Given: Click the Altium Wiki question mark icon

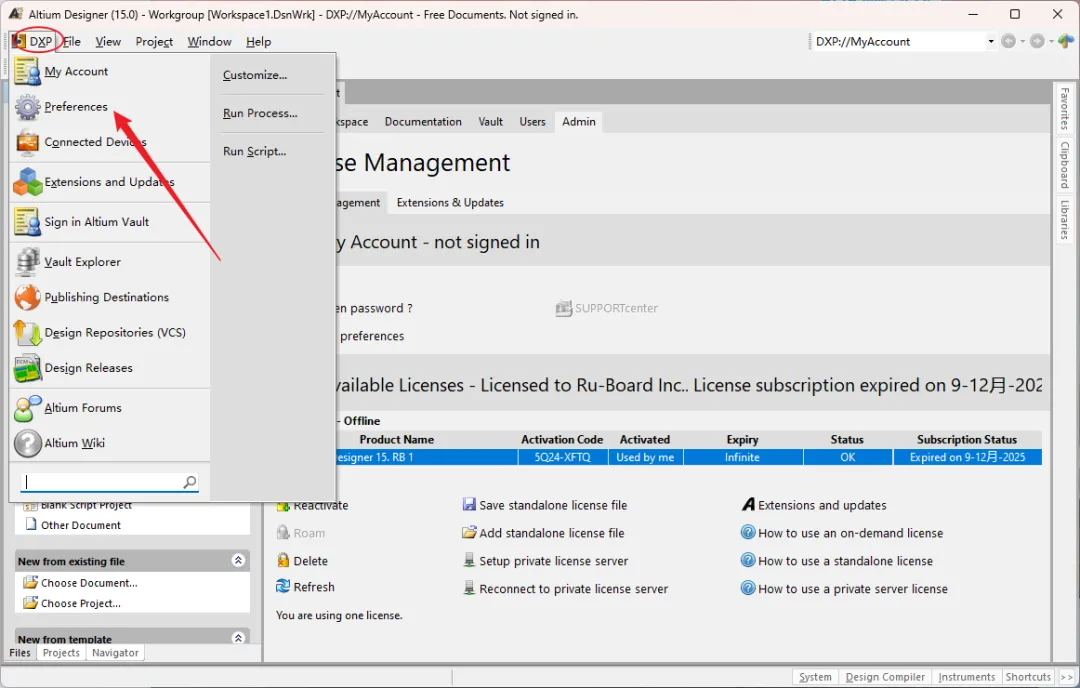Looking at the screenshot, I should [x=28, y=444].
